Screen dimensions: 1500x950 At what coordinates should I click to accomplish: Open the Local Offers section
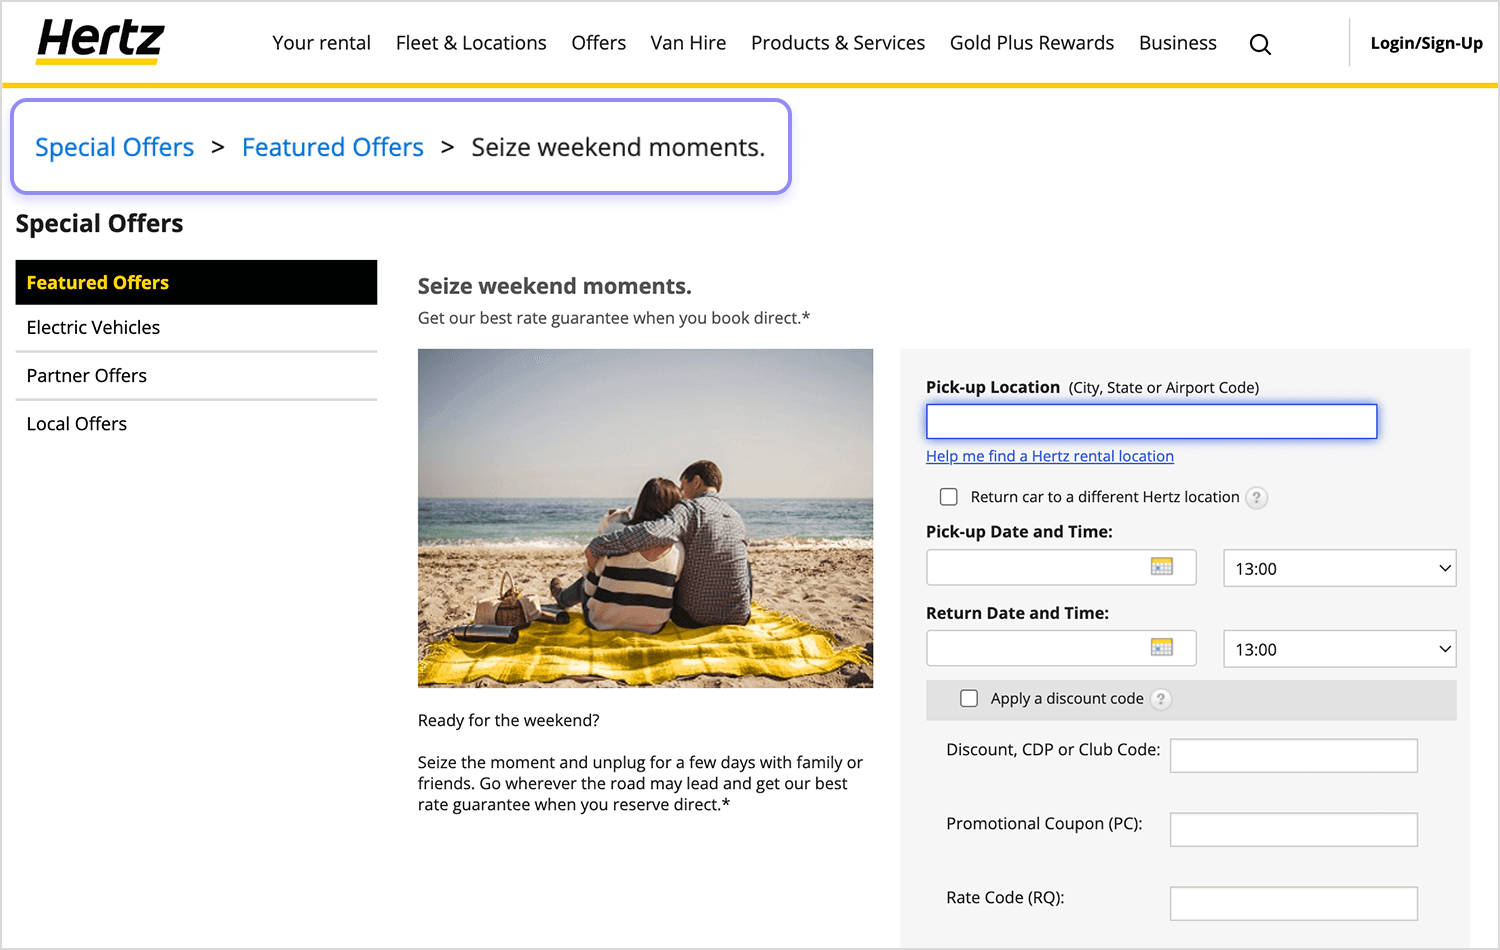coord(76,423)
